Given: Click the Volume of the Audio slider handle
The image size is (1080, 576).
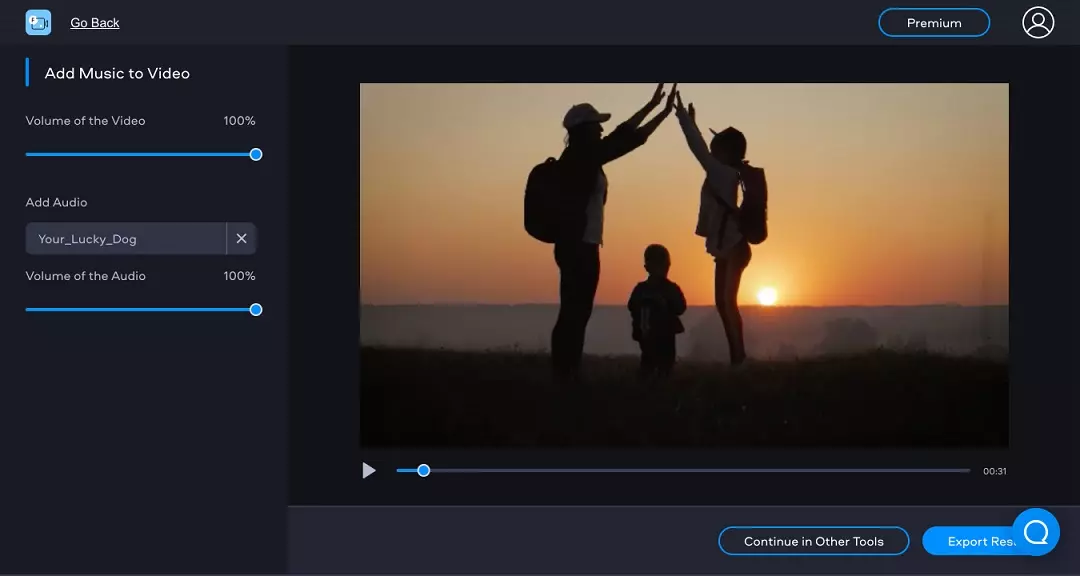Looking at the screenshot, I should pyautogui.click(x=256, y=310).
